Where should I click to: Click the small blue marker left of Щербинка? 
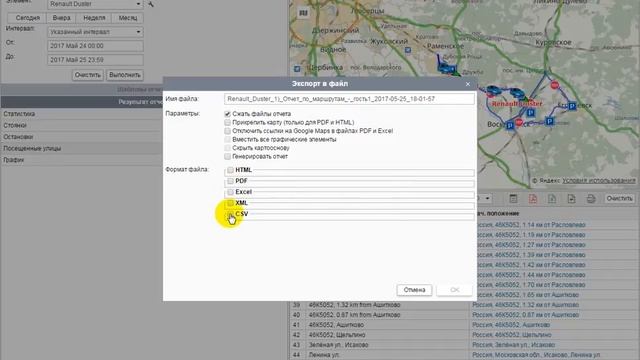297,69
